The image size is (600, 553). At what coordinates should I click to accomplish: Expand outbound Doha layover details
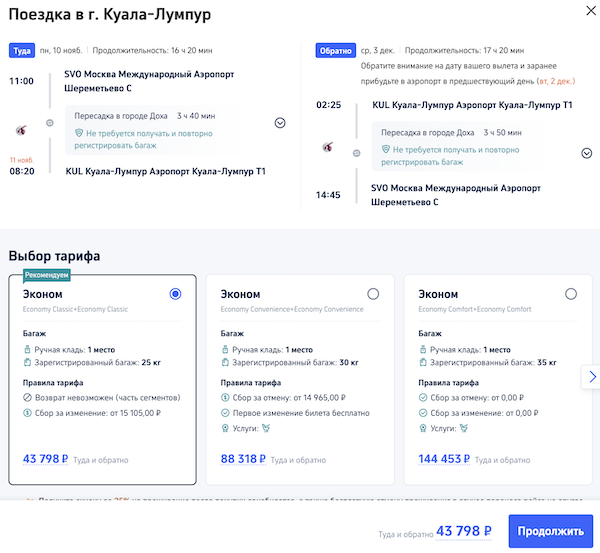[x=280, y=123]
